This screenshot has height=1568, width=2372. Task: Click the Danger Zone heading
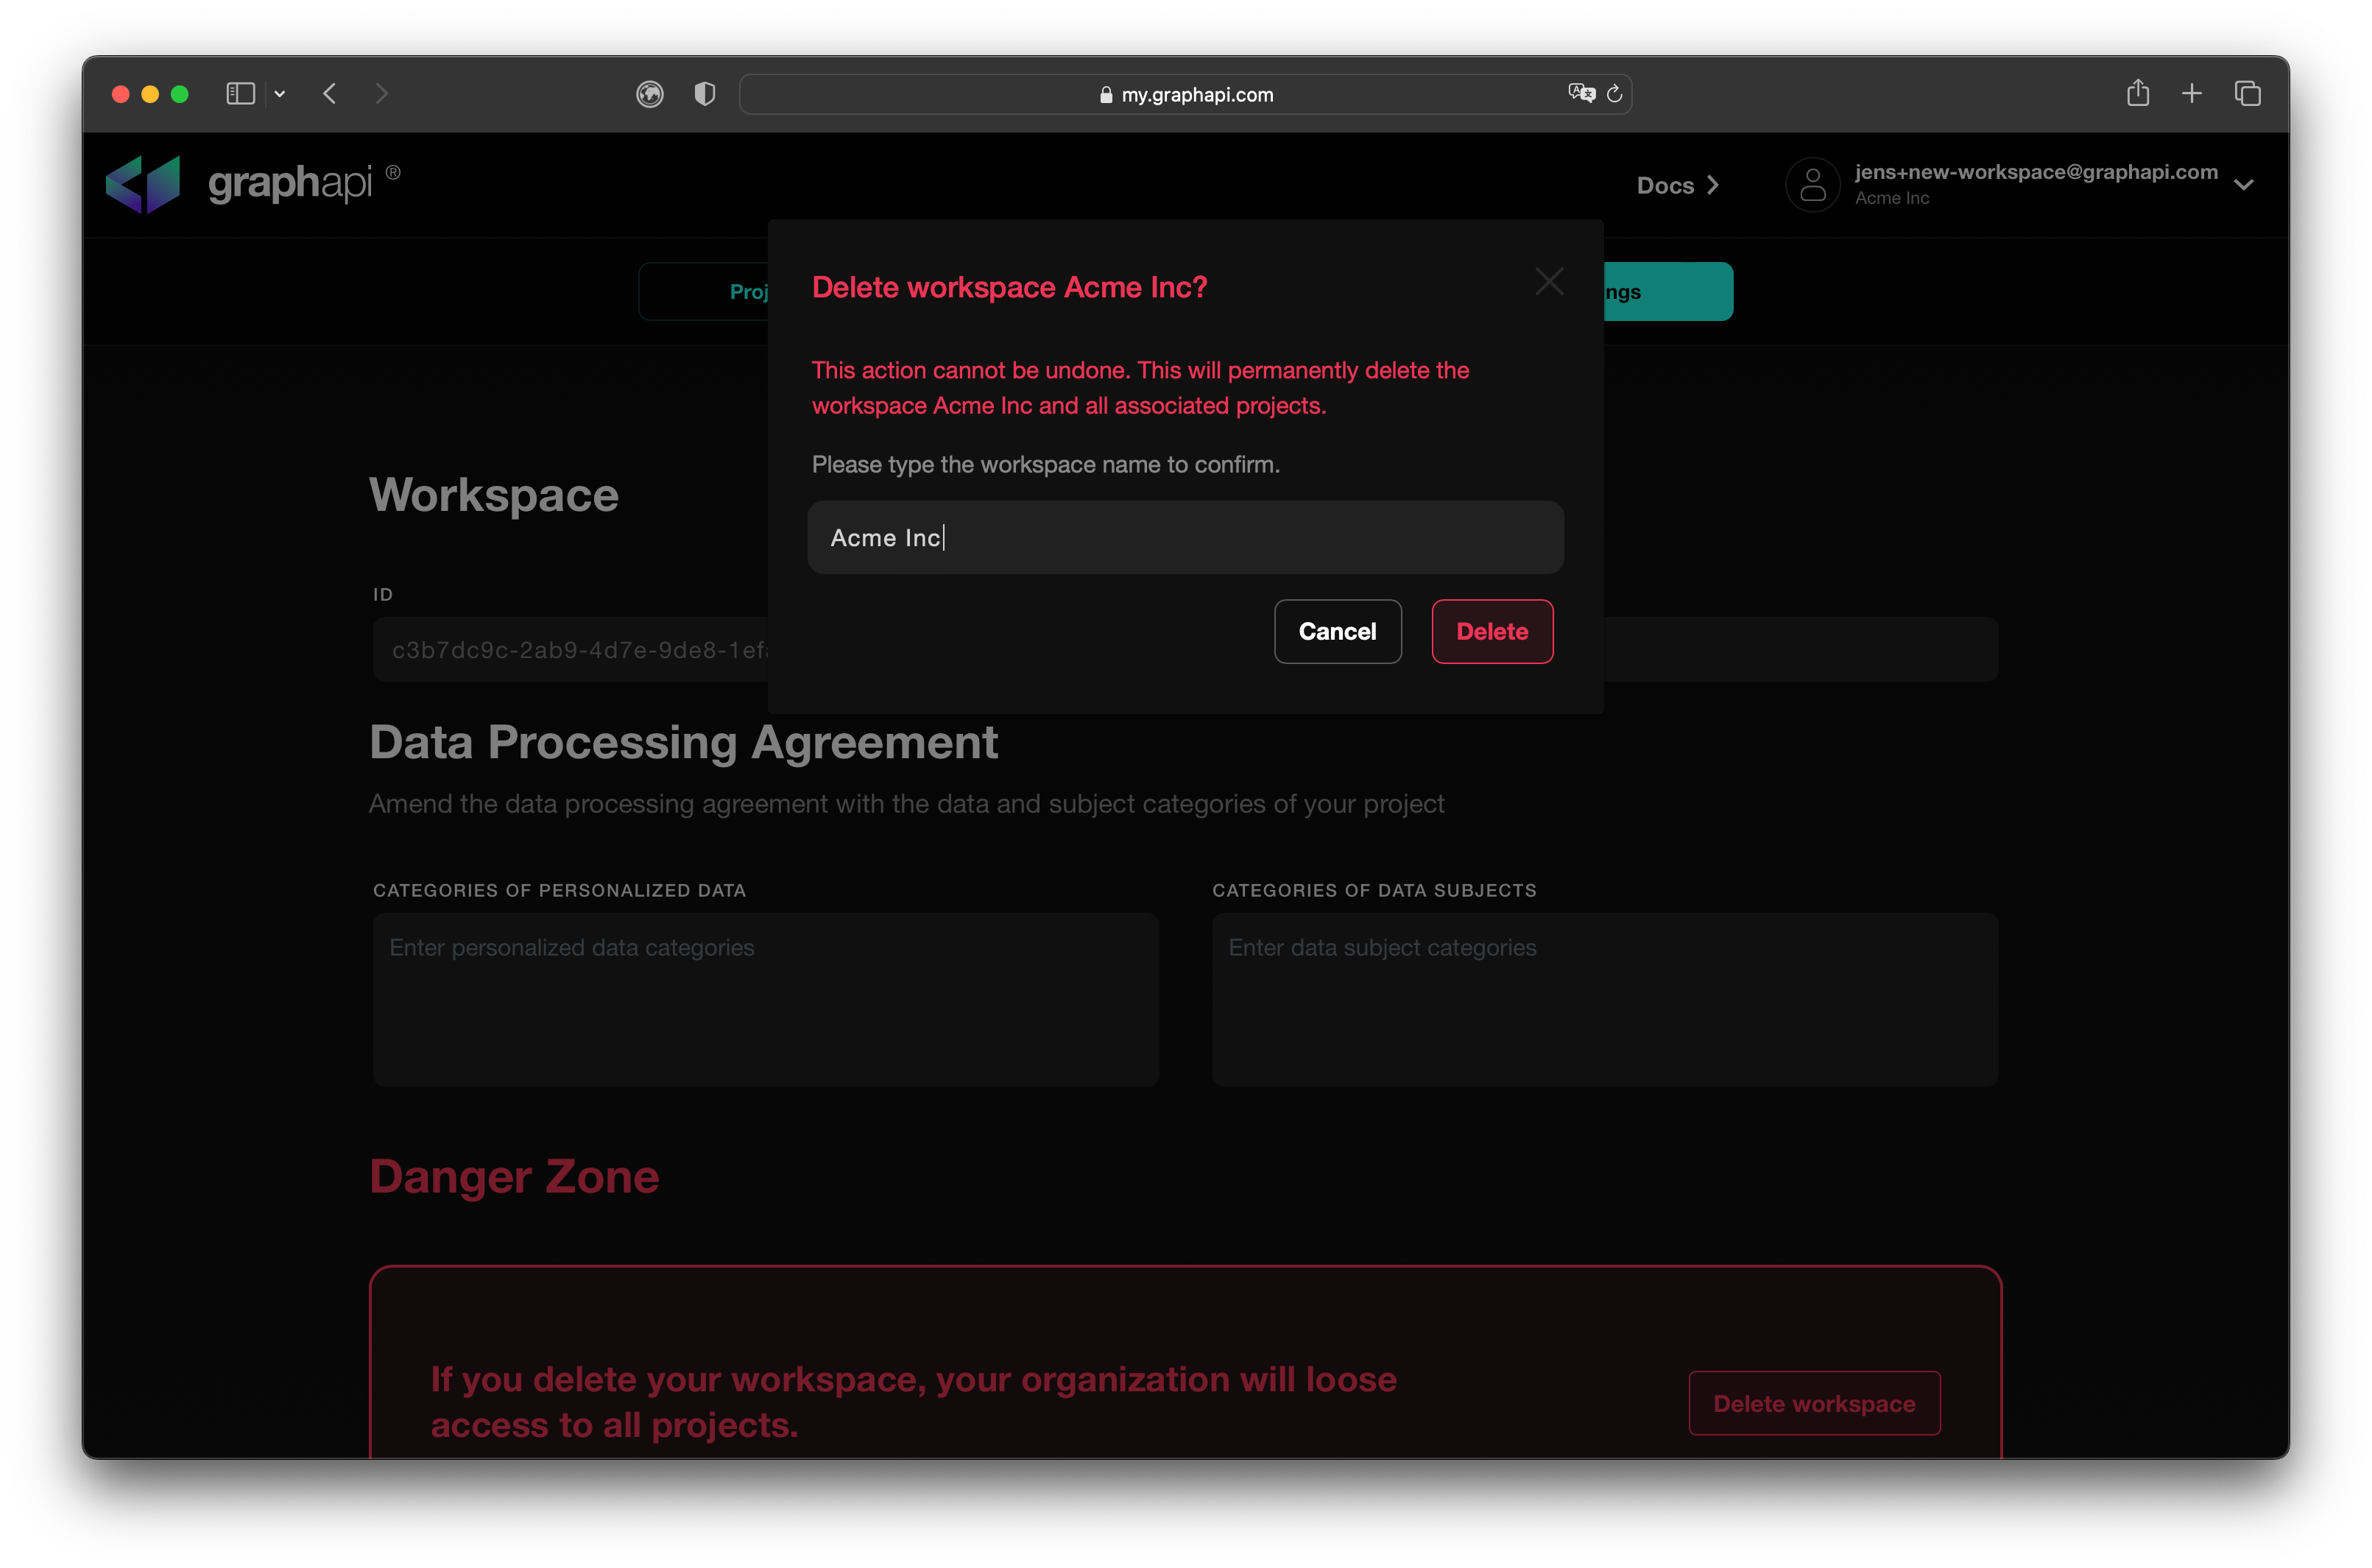514,1176
